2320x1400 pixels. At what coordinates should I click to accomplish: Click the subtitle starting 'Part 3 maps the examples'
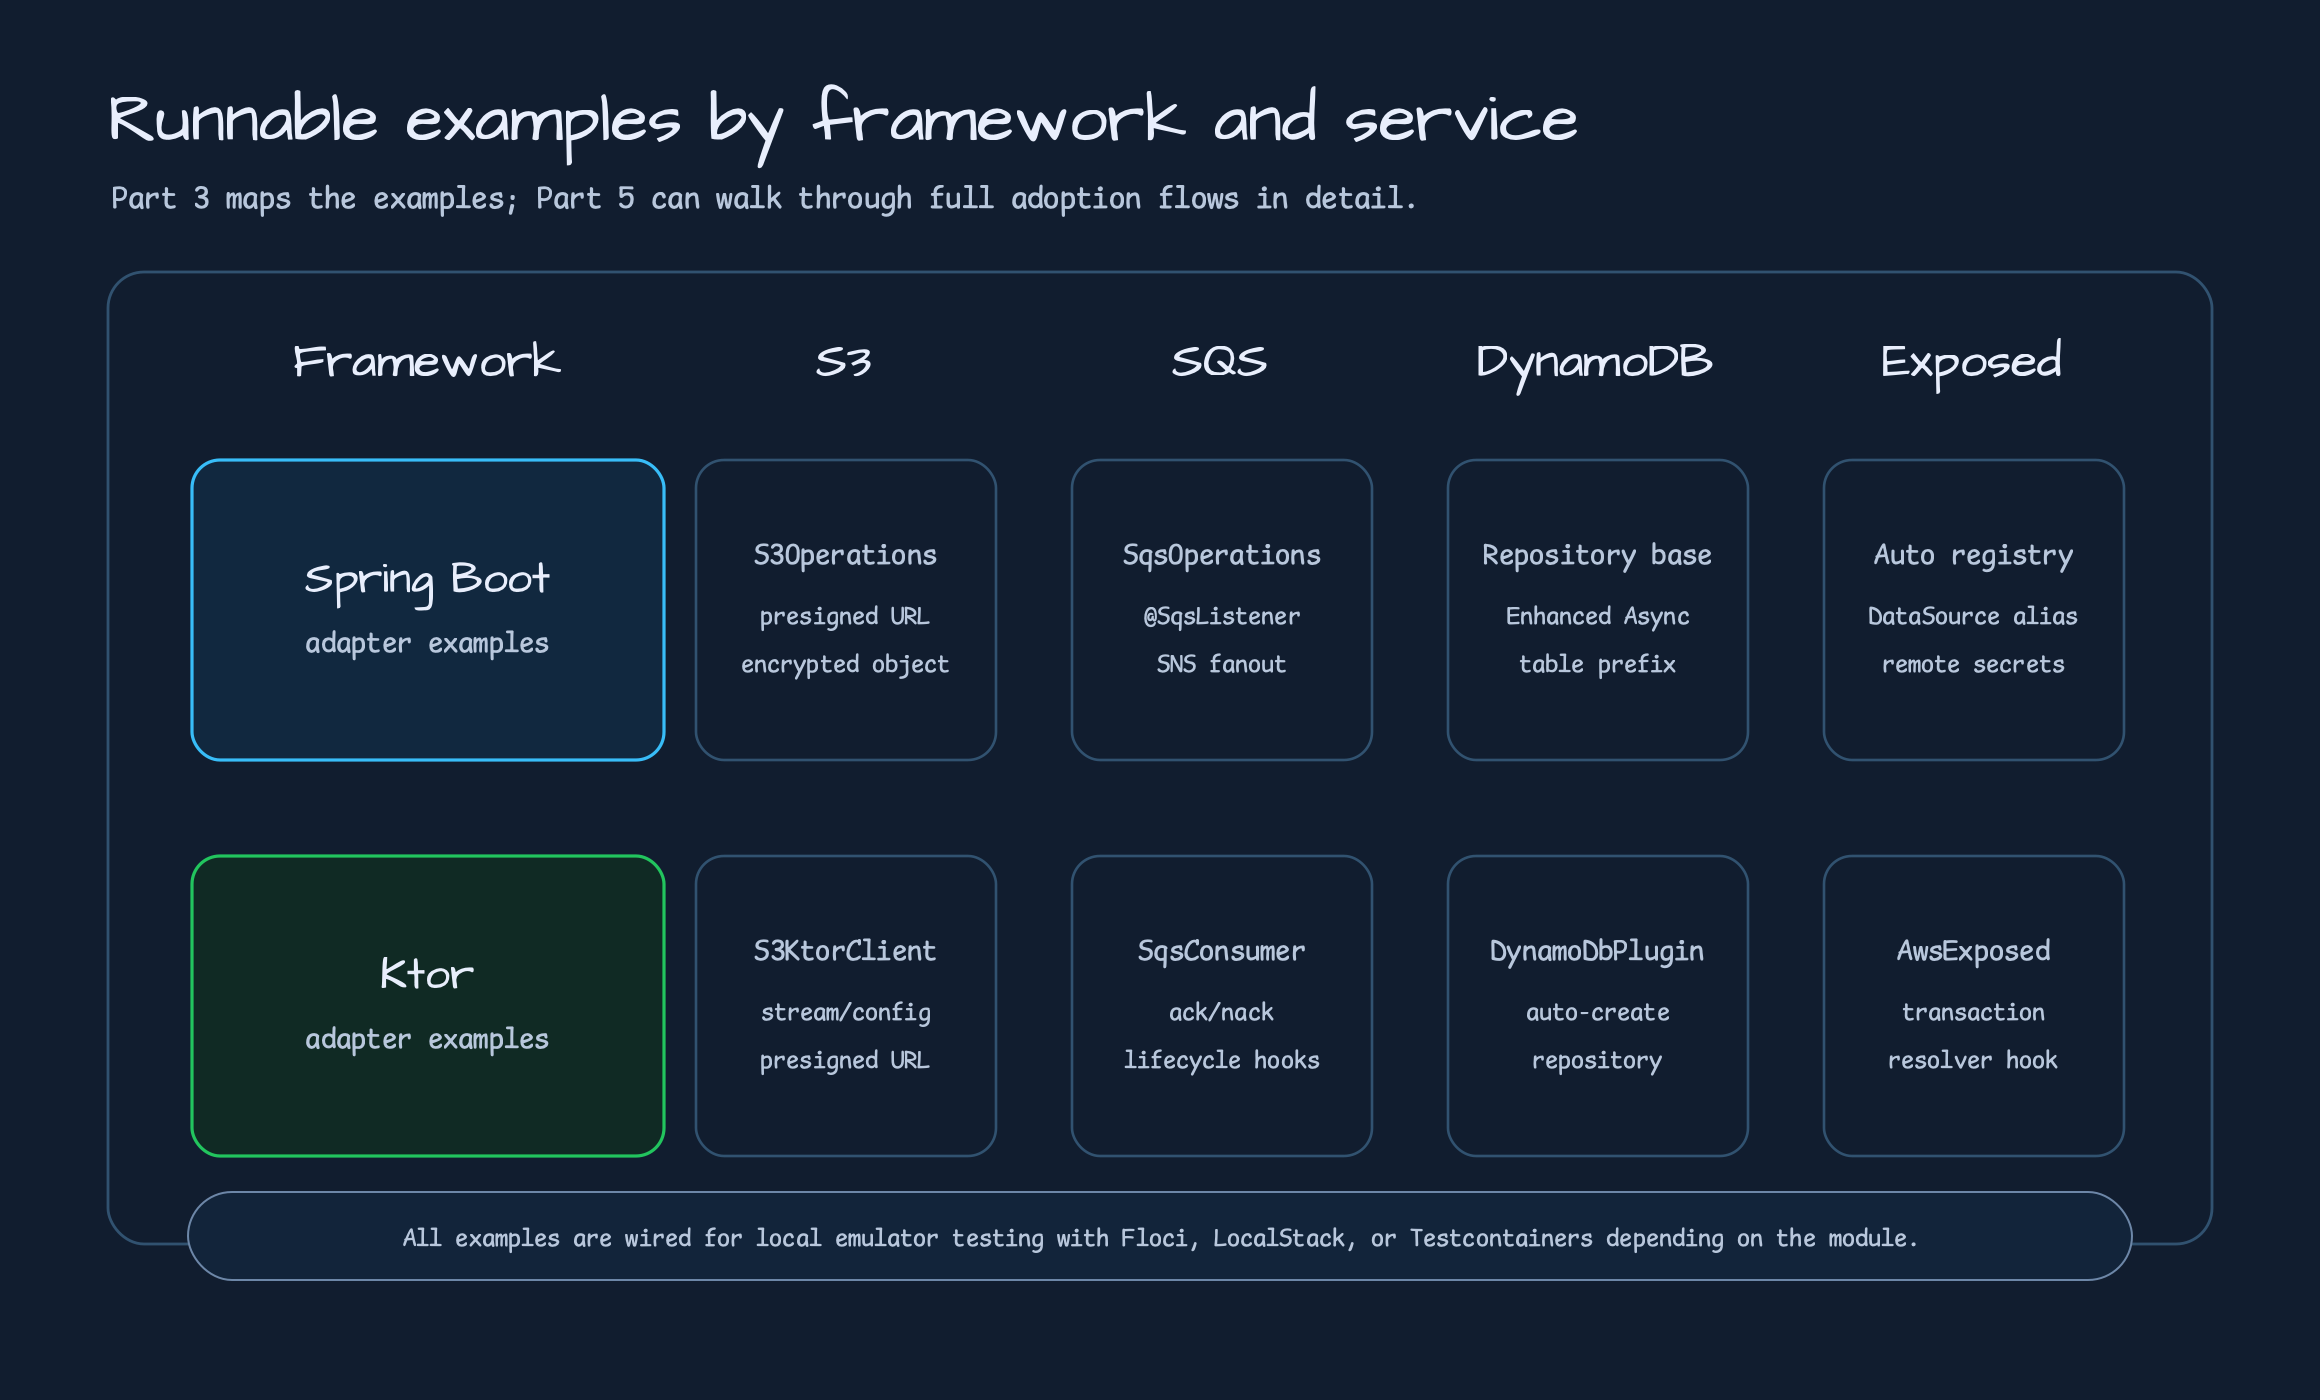[x=763, y=198]
